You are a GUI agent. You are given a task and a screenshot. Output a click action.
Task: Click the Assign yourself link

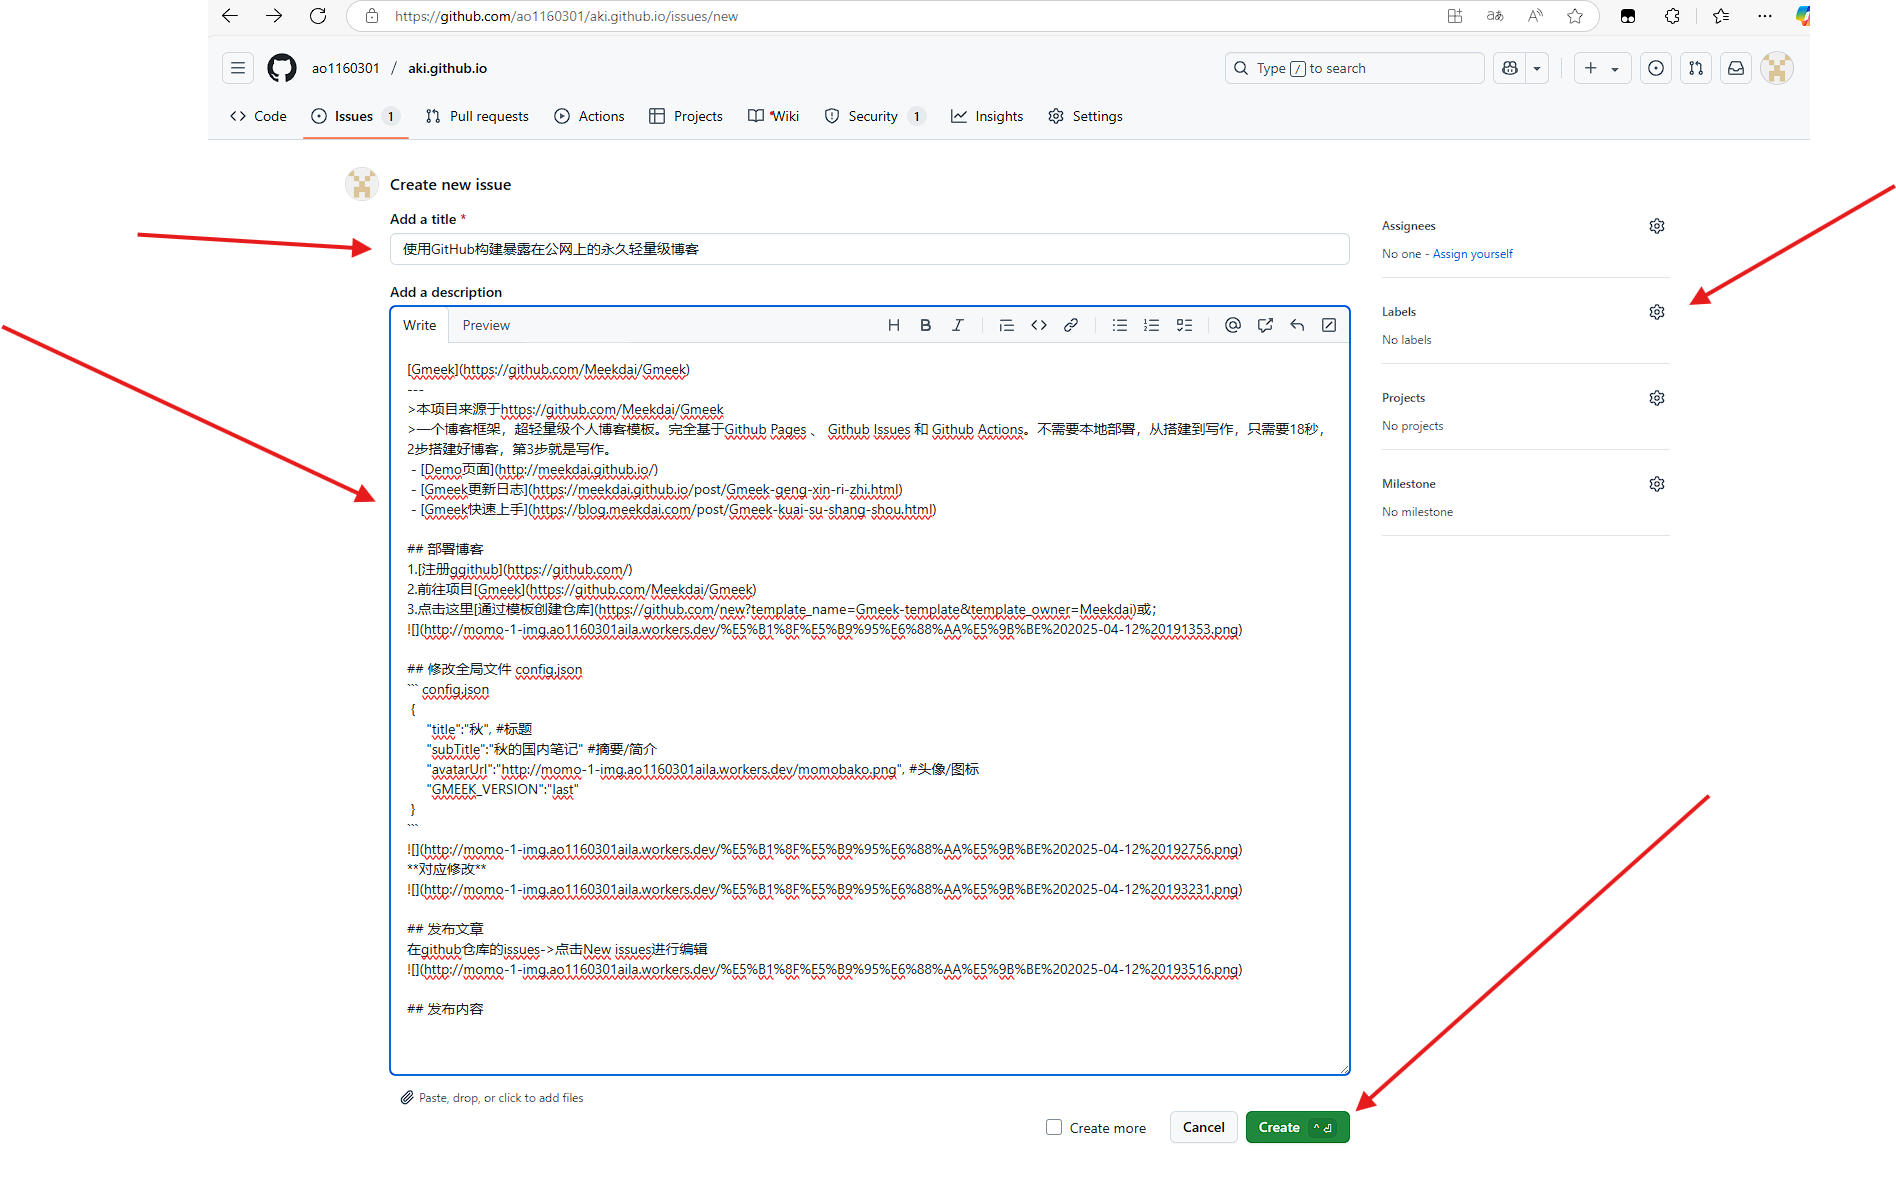[1472, 254]
